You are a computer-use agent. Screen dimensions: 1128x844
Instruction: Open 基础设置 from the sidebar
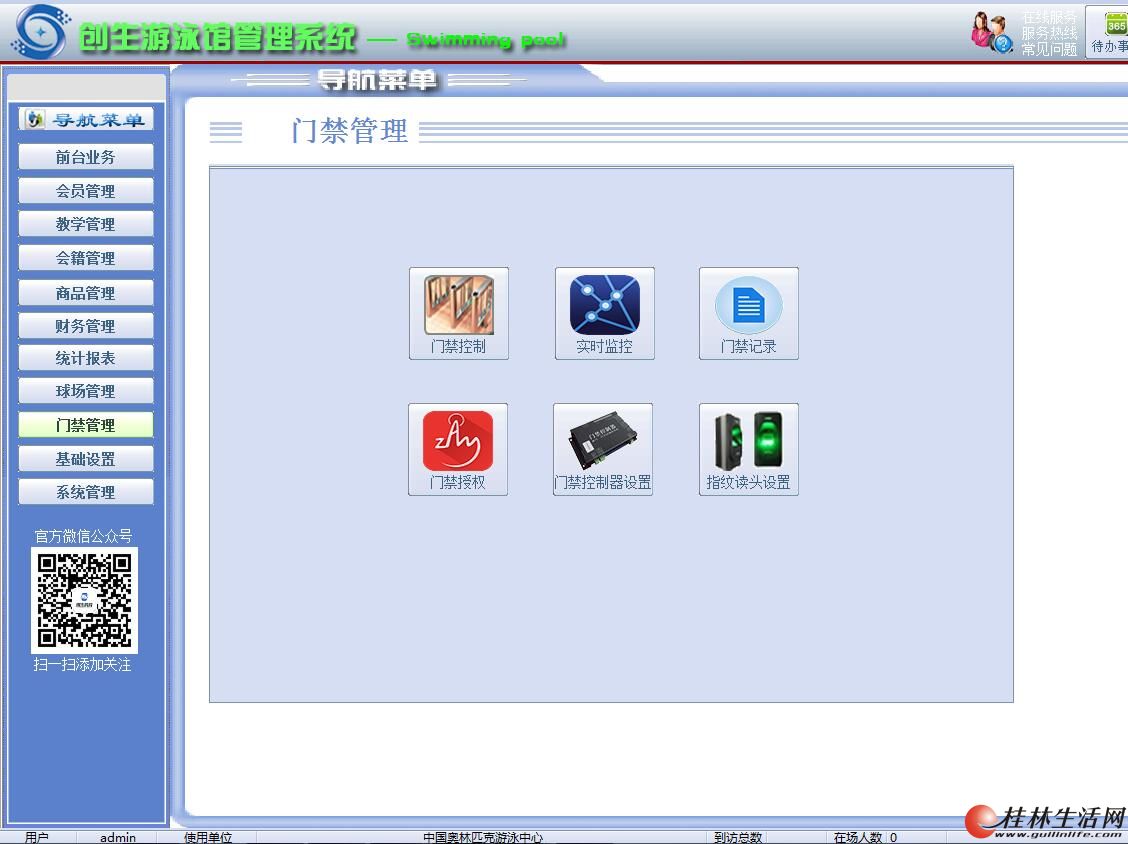point(86,459)
